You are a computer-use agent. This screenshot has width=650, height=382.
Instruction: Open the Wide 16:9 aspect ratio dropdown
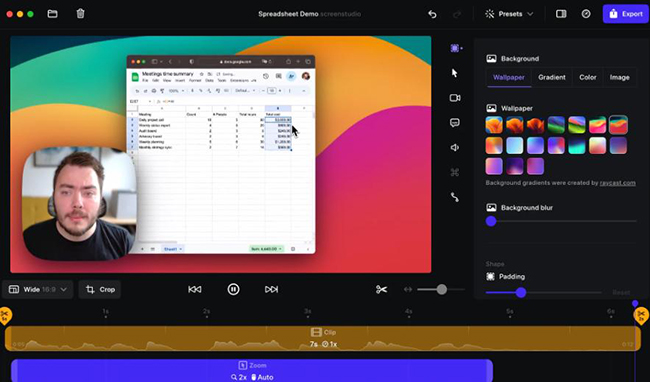38,290
